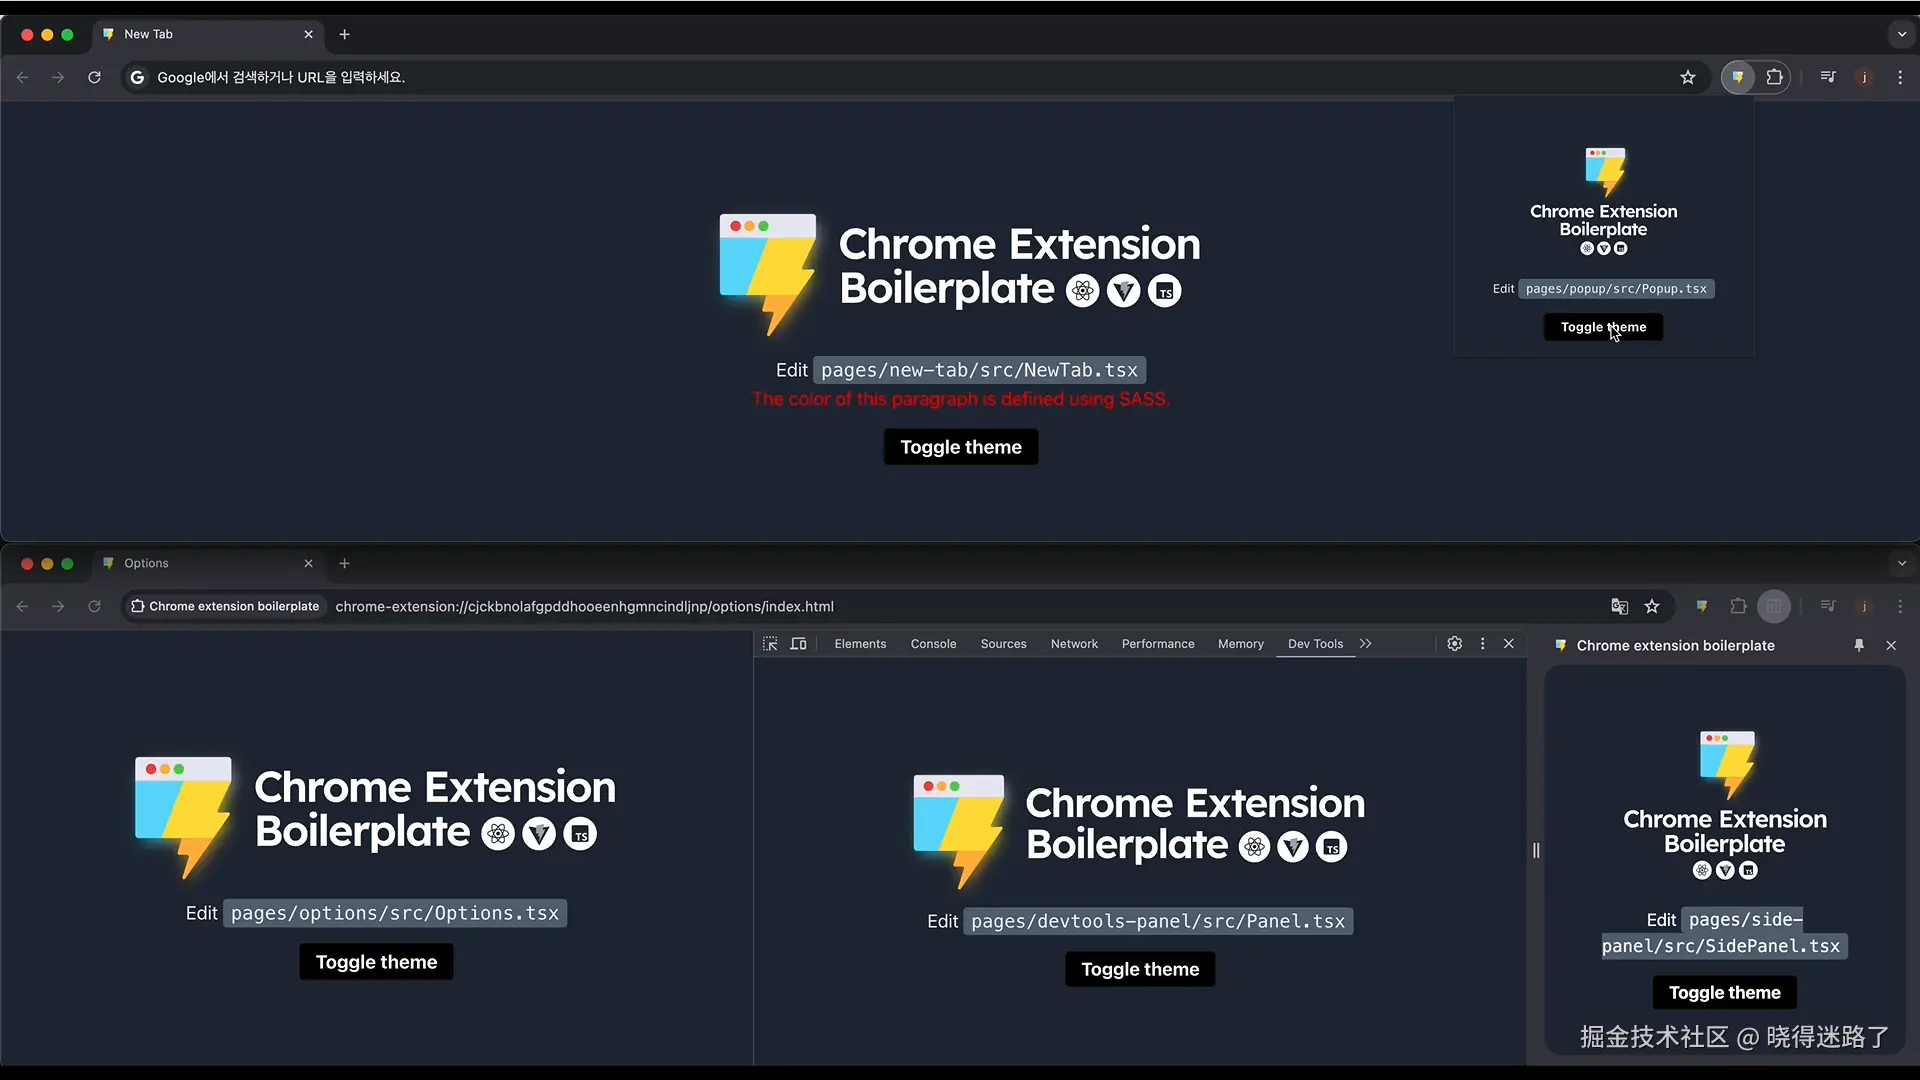Switch to the Console tab
The width and height of the screenshot is (1920, 1080).
coord(933,644)
